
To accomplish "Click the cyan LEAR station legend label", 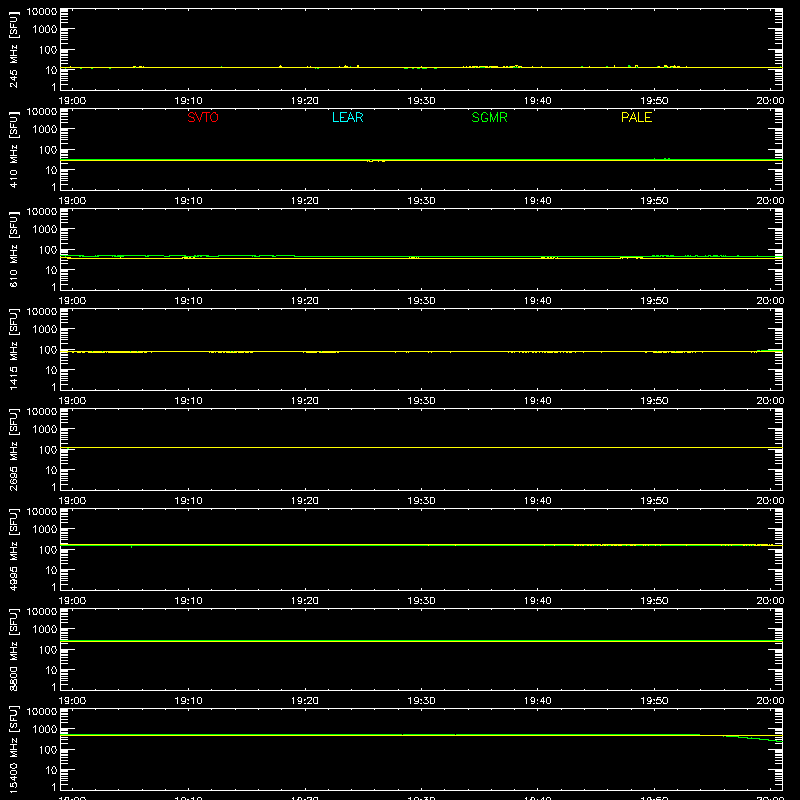I will (x=347, y=117).
